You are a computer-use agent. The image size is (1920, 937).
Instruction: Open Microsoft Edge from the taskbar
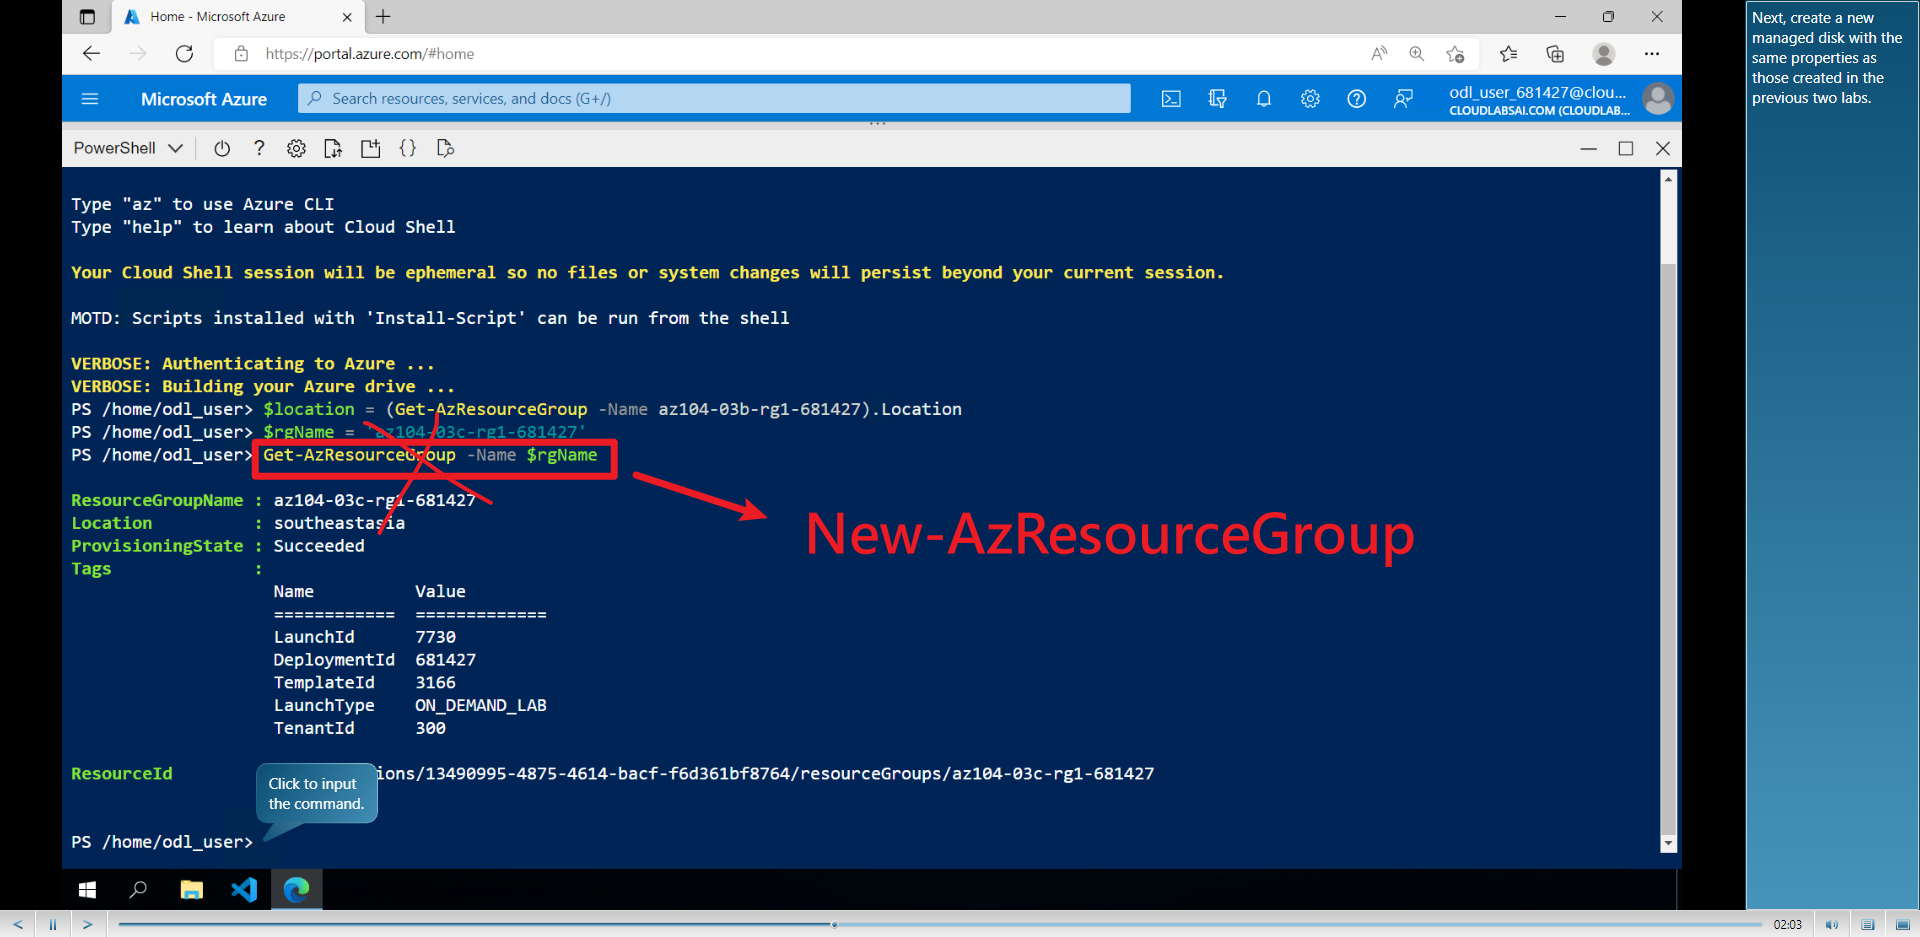tap(296, 889)
